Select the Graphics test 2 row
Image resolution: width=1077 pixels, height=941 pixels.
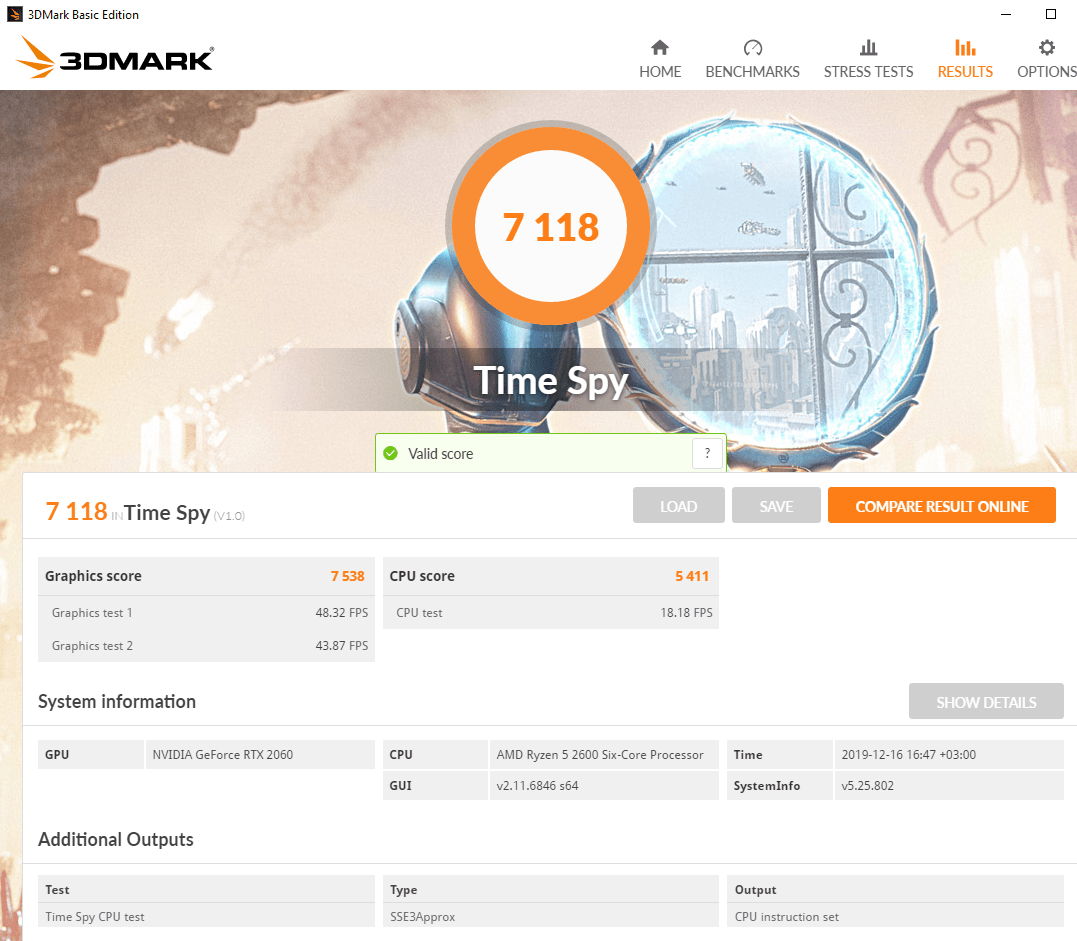[206, 646]
